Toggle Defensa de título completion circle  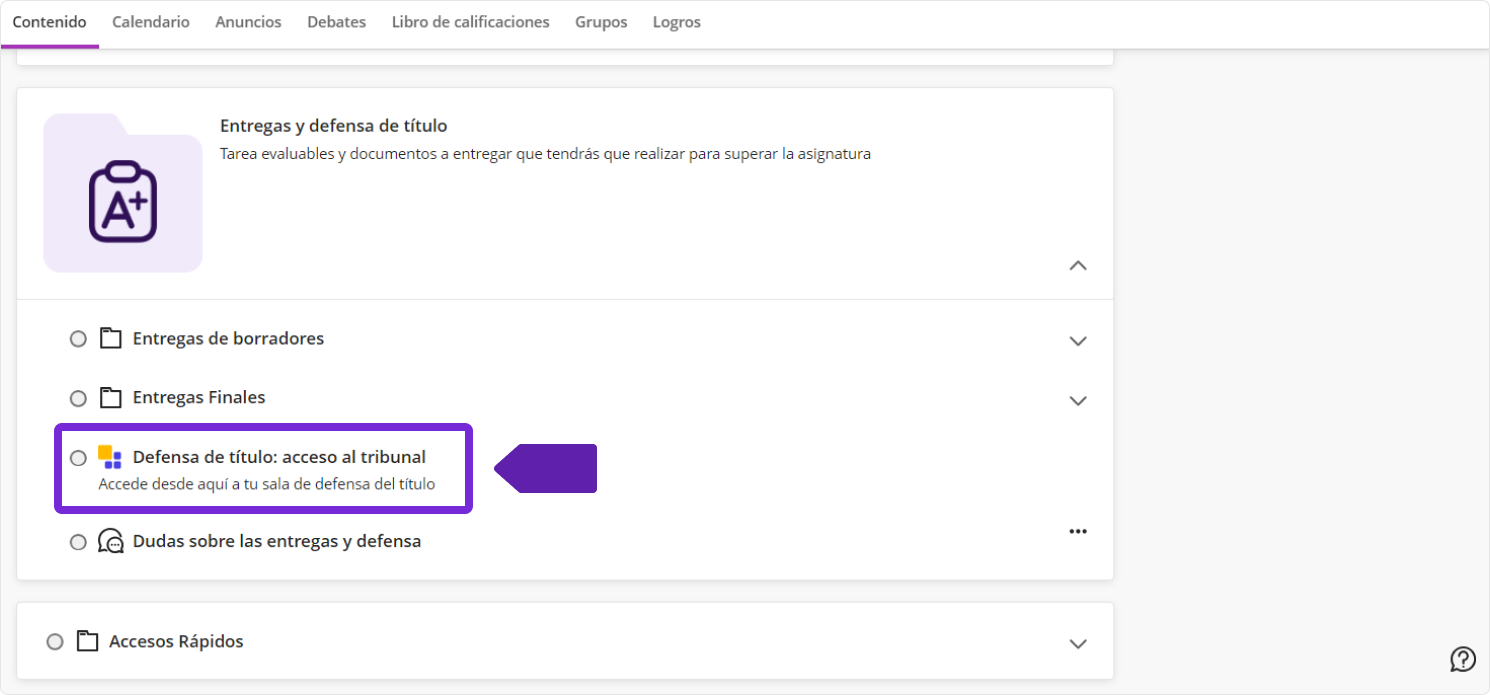(78, 458)
